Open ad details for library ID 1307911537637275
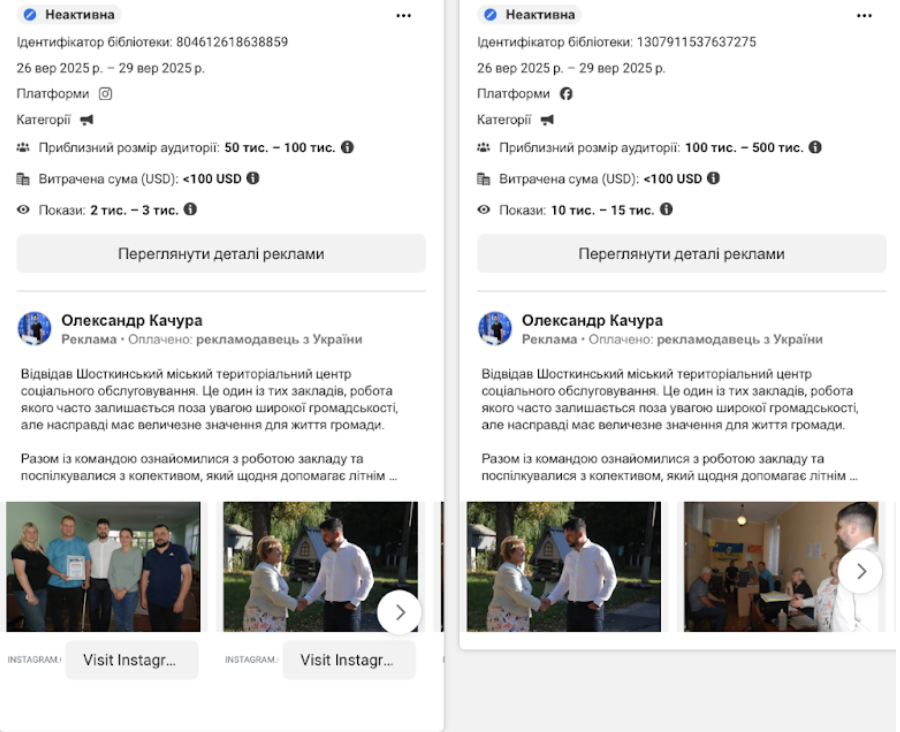 (x=681, y=254)
